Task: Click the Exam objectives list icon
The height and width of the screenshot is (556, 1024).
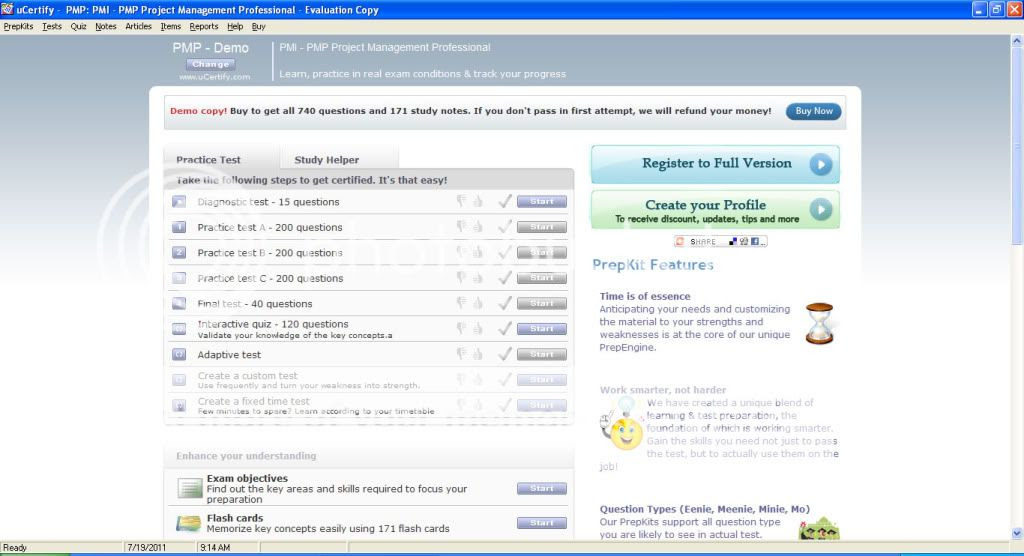Action: coord(189,488)
